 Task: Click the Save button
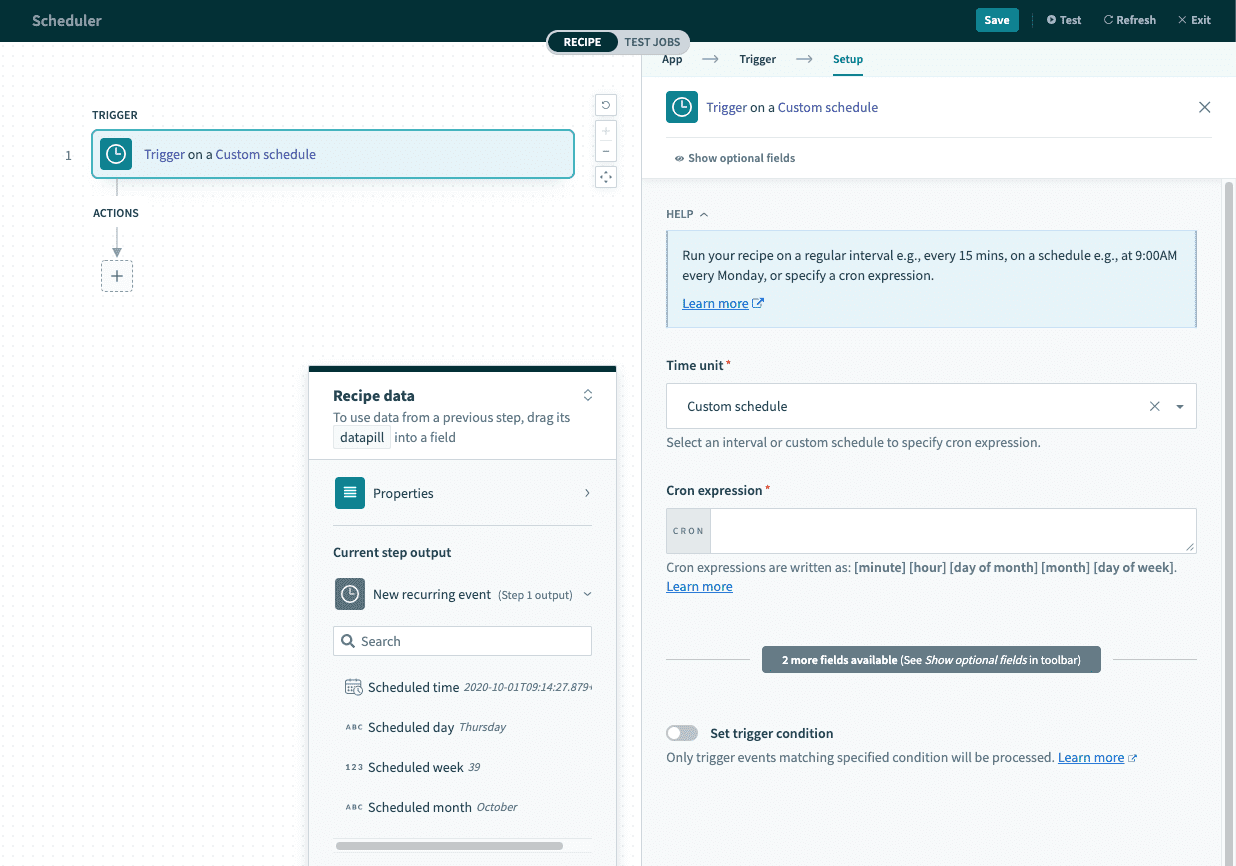[997, 19]
